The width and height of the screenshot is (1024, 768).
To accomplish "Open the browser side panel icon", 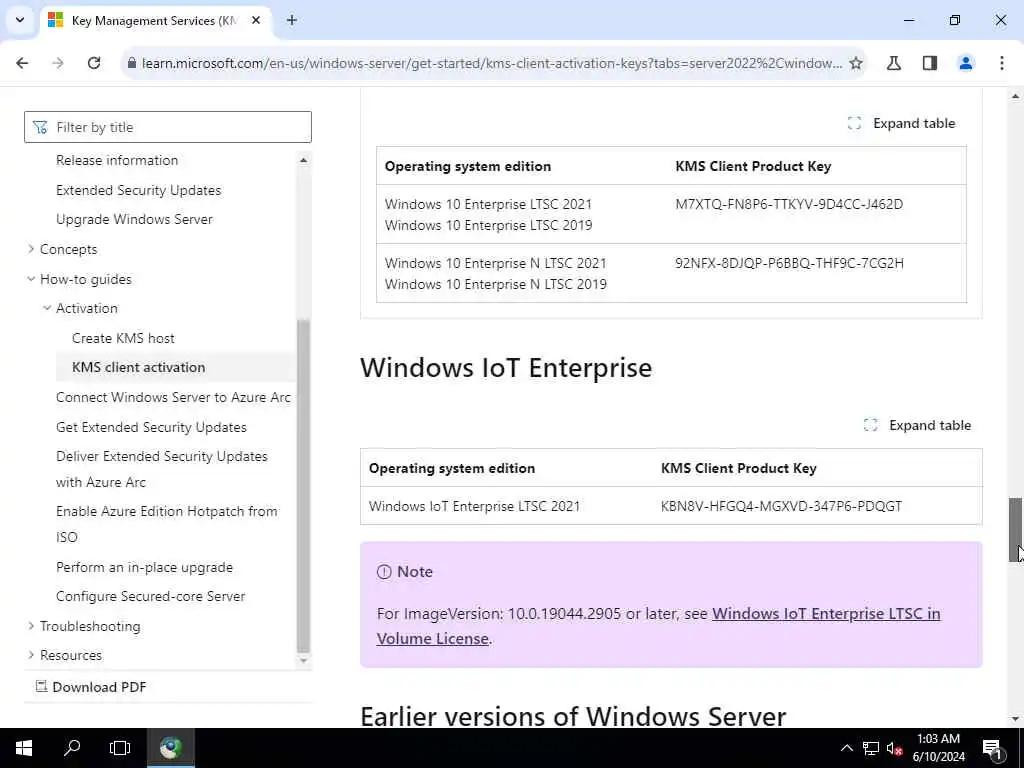I will coord(930,63).
